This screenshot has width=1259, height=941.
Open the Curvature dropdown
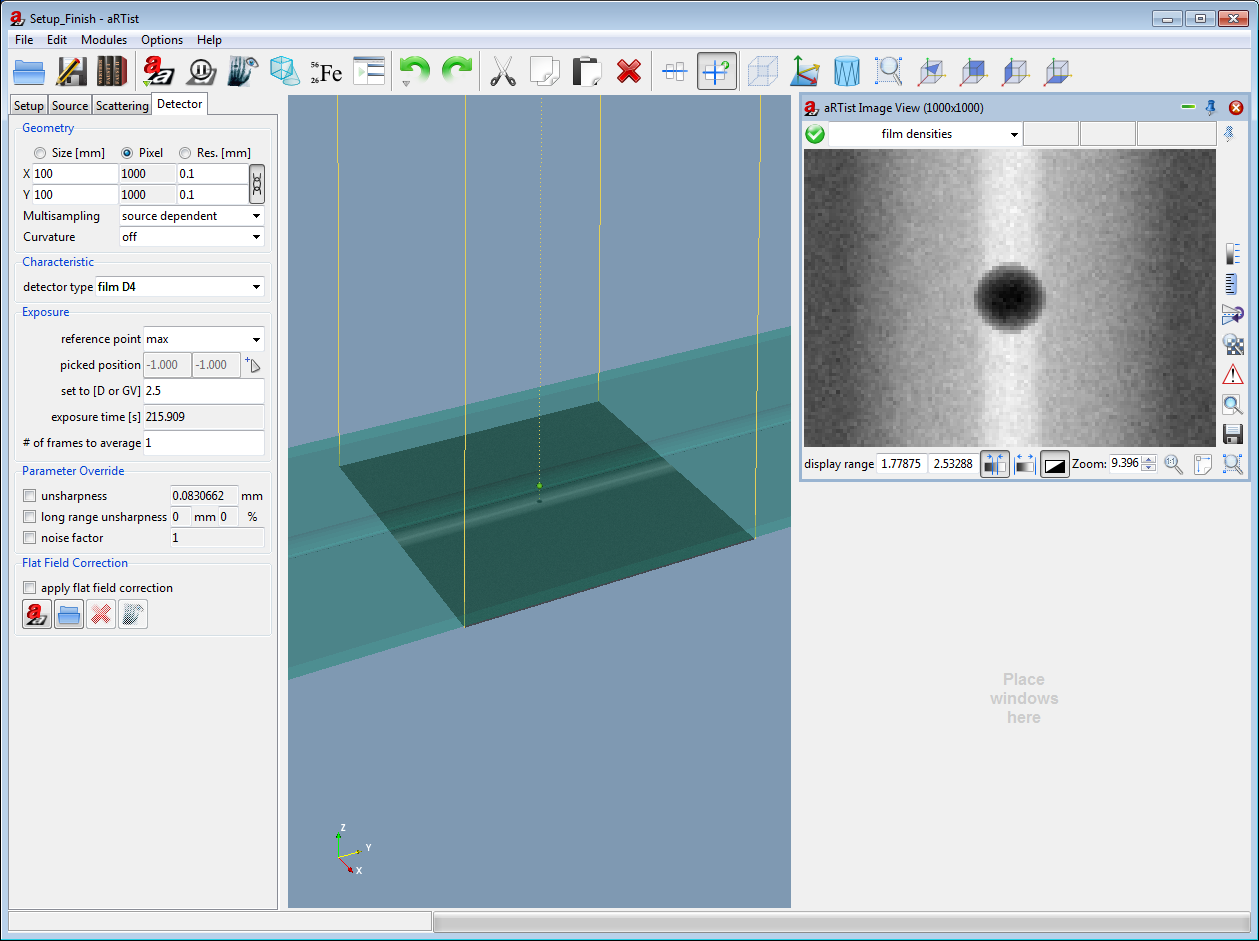coord(191,237)
